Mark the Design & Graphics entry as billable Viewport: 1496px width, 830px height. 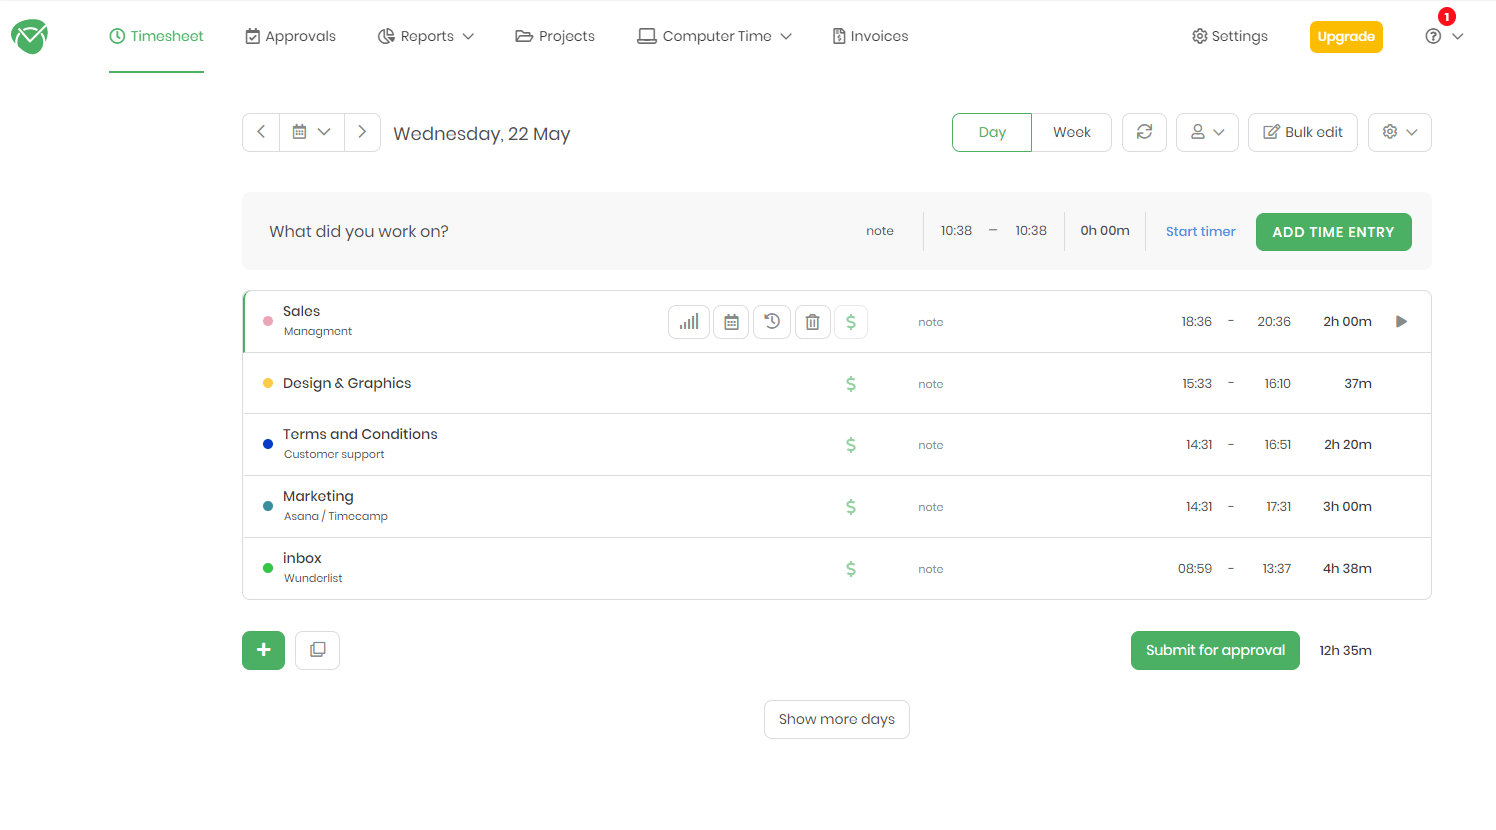pyautogui.click(x=851, y=383)
